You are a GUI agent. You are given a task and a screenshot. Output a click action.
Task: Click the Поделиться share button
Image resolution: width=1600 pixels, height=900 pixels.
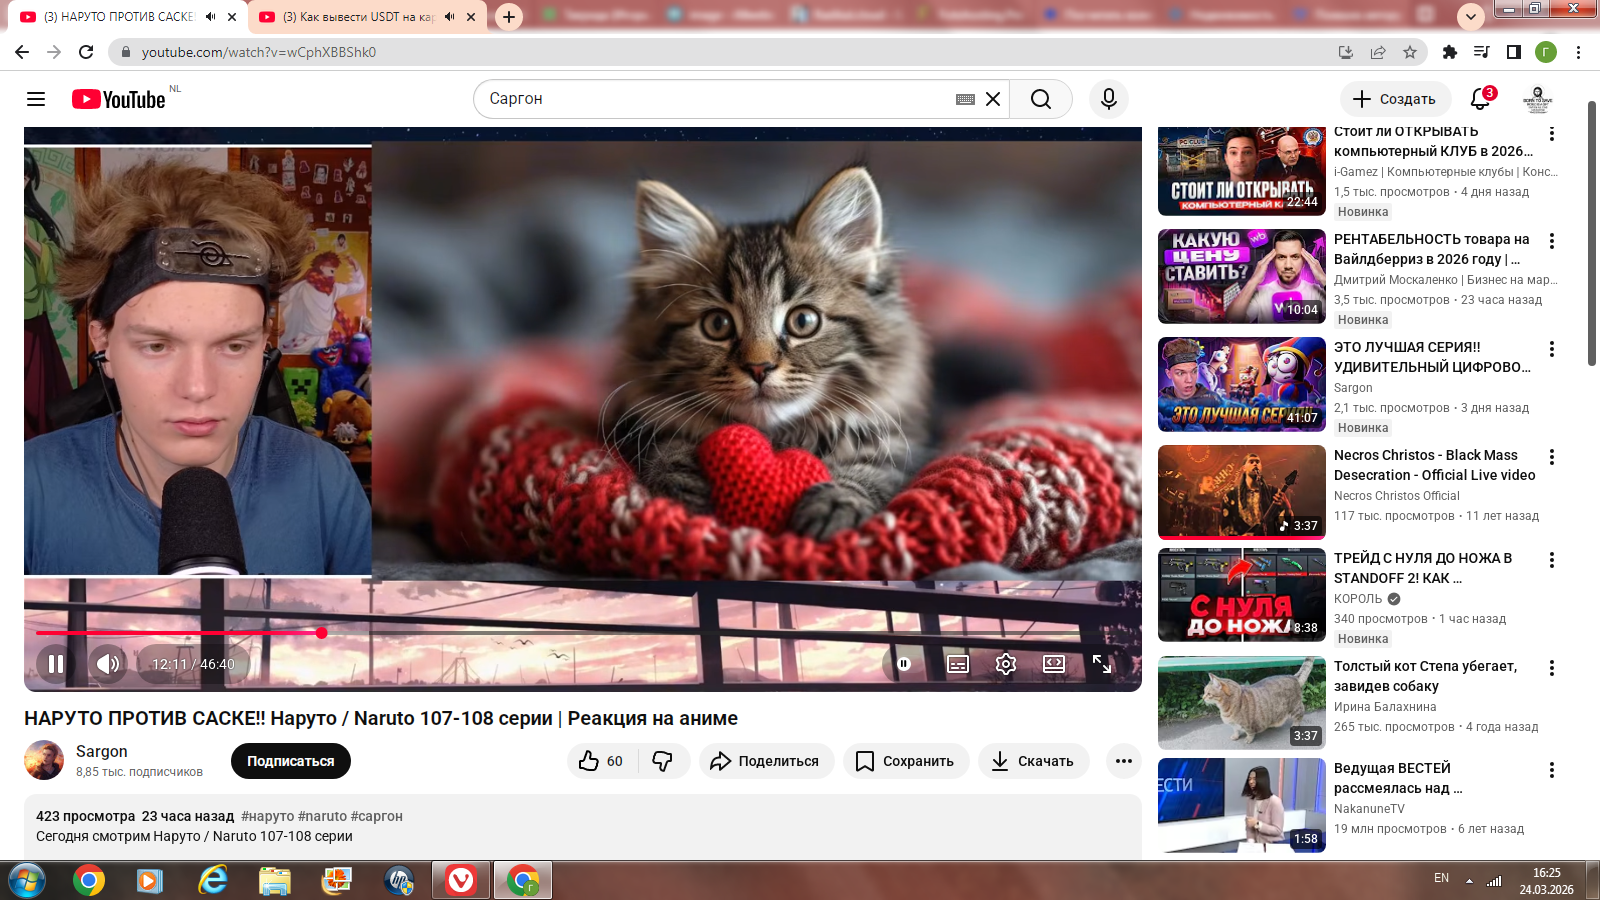tap(766, 761)
